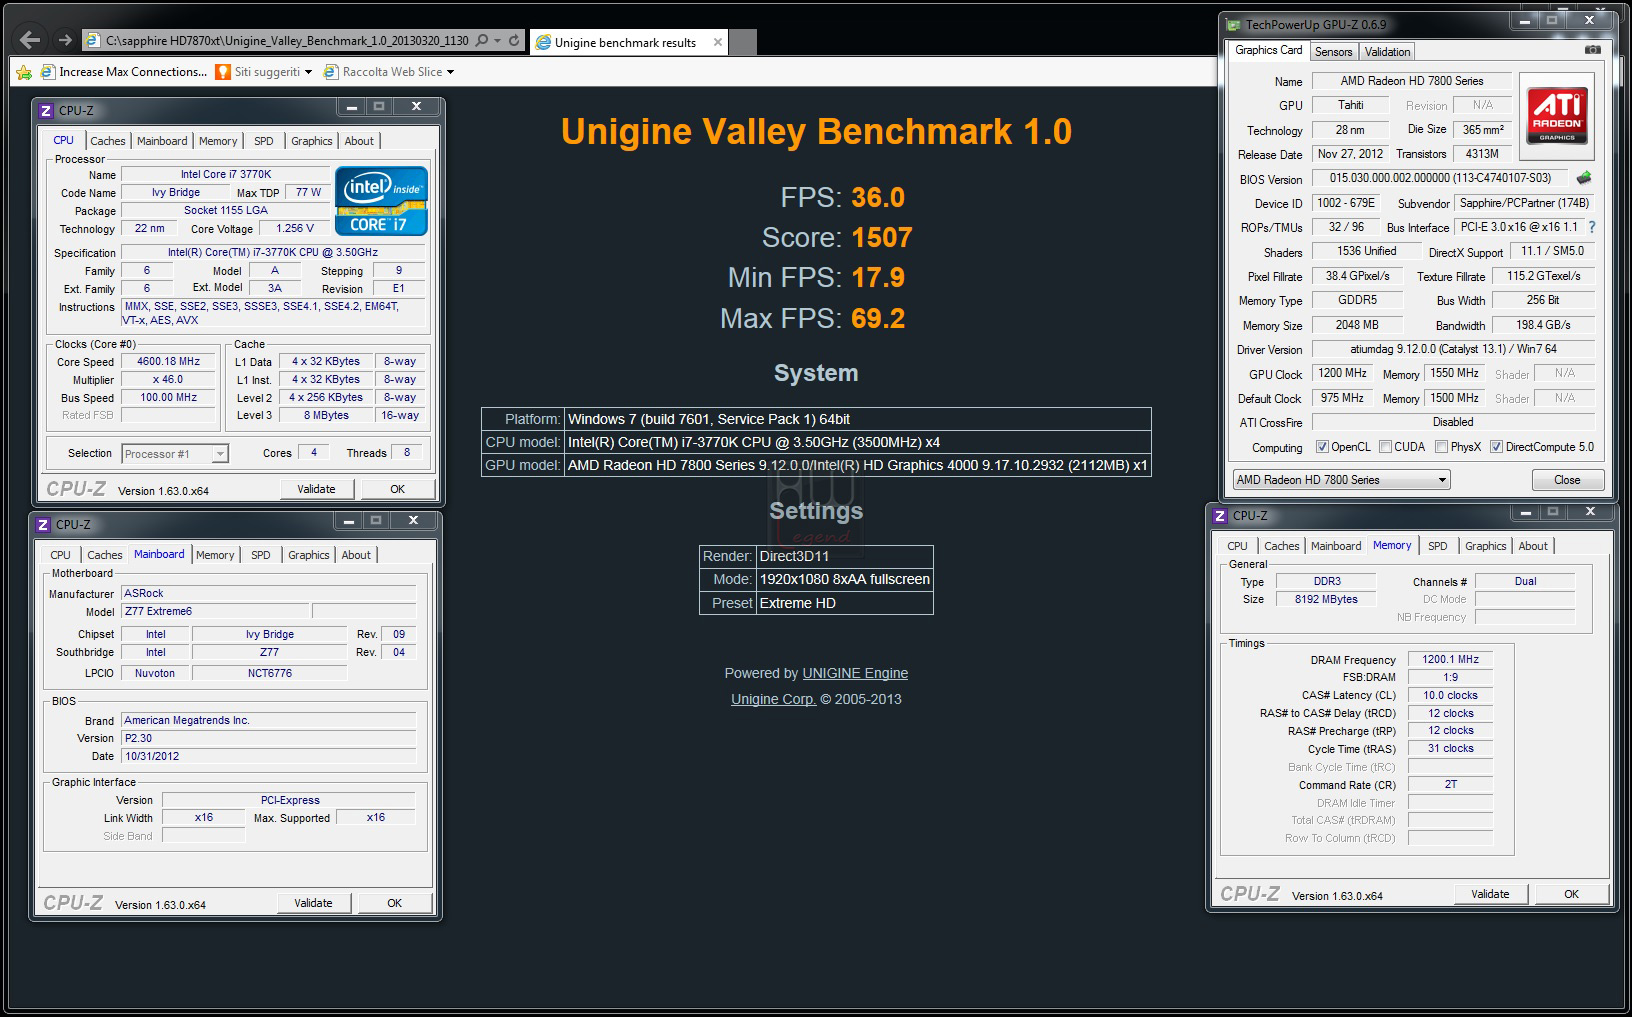Click the GPU-Z title bar graphics card icon

coord(1232,24)
